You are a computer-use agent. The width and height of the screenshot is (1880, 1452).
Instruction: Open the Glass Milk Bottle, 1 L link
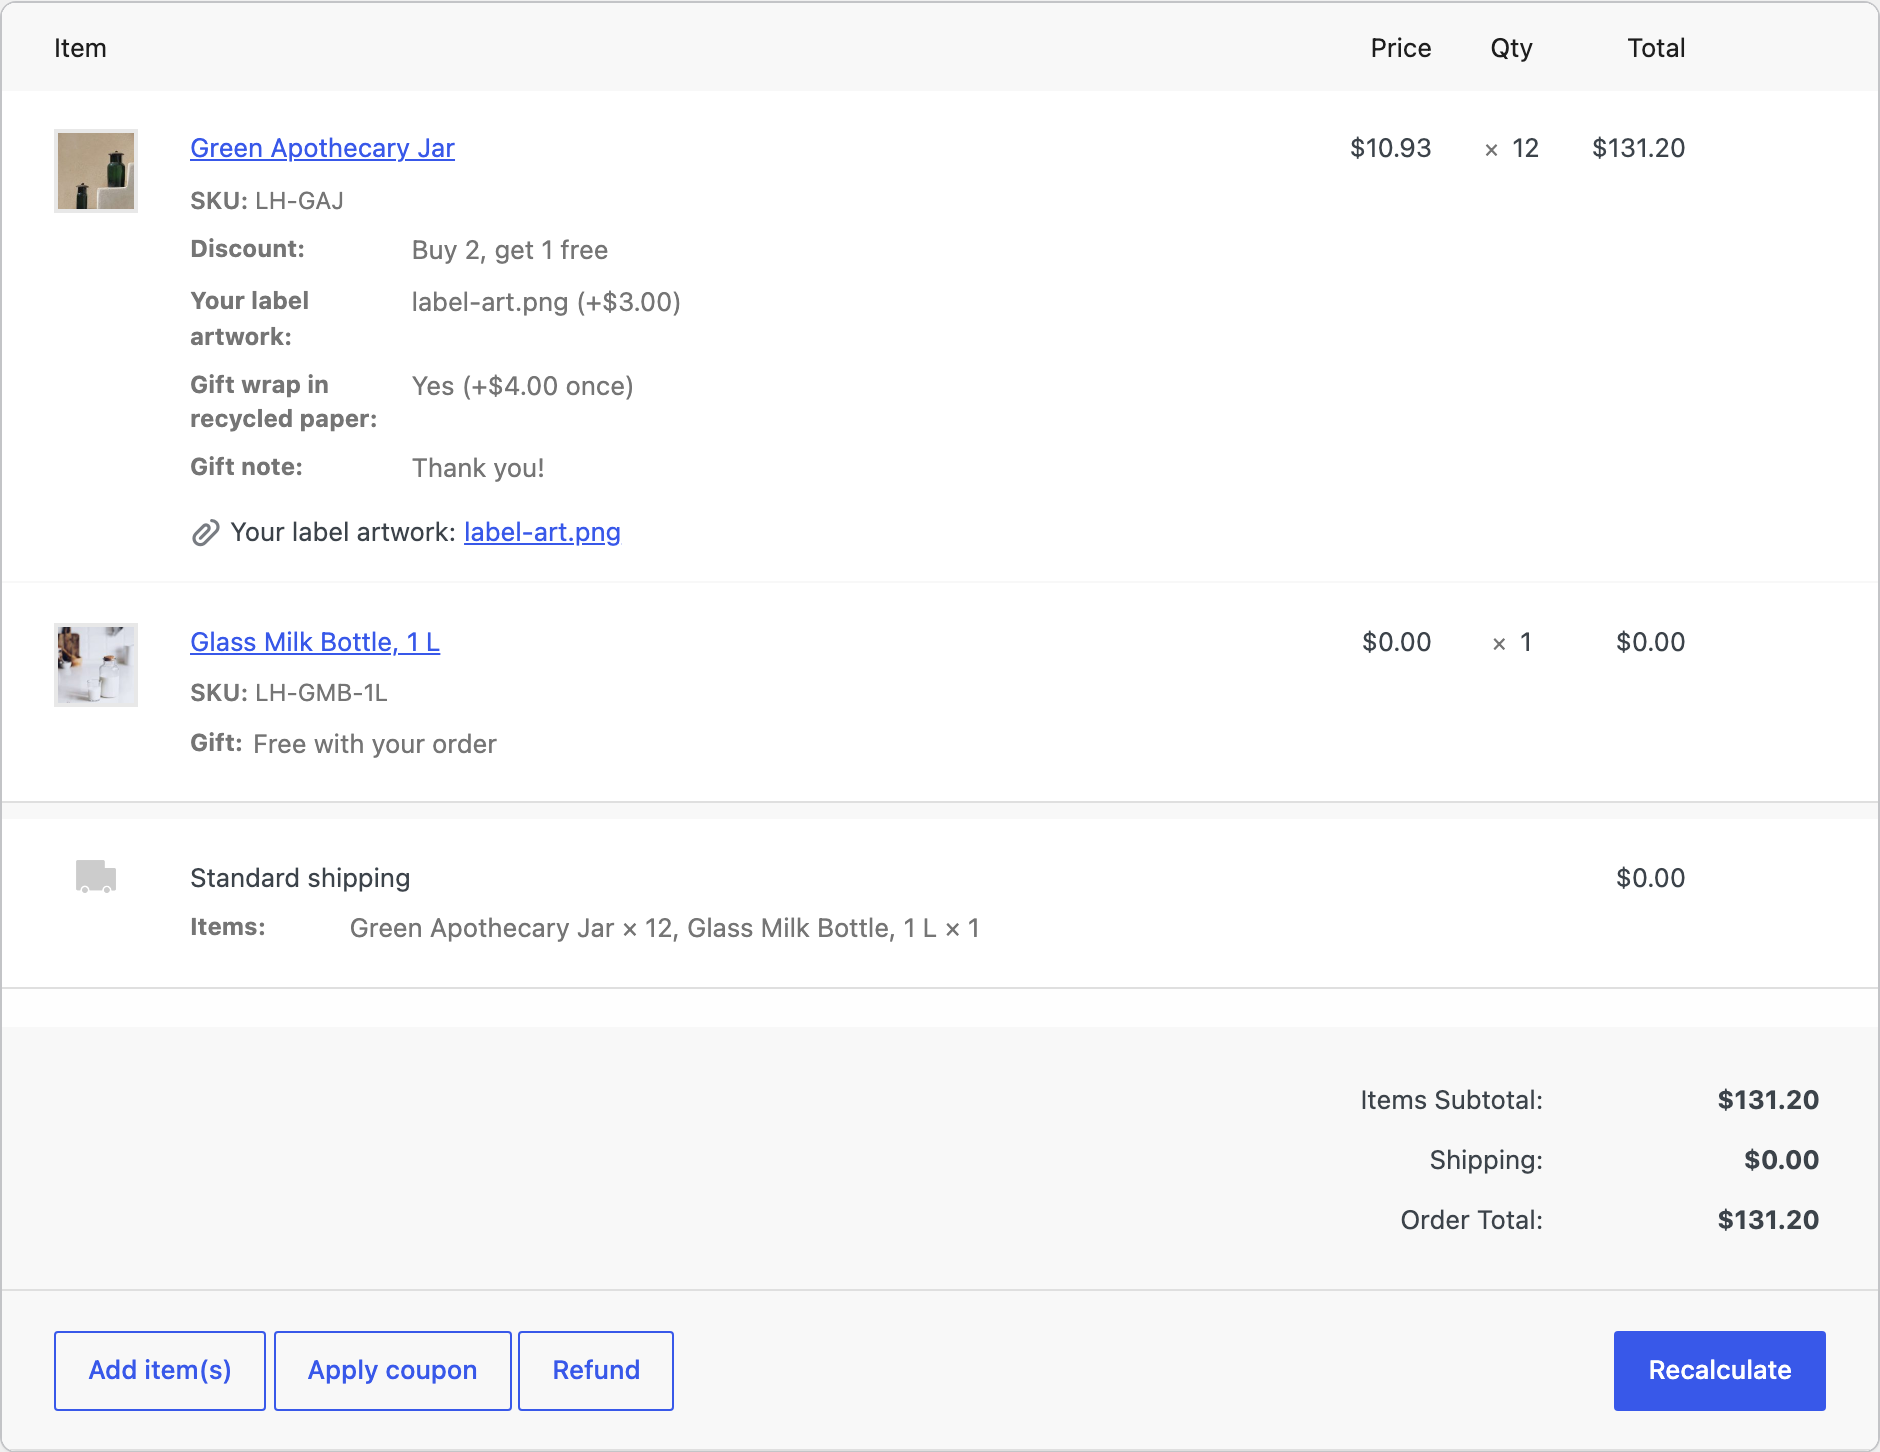pos(315,642)
